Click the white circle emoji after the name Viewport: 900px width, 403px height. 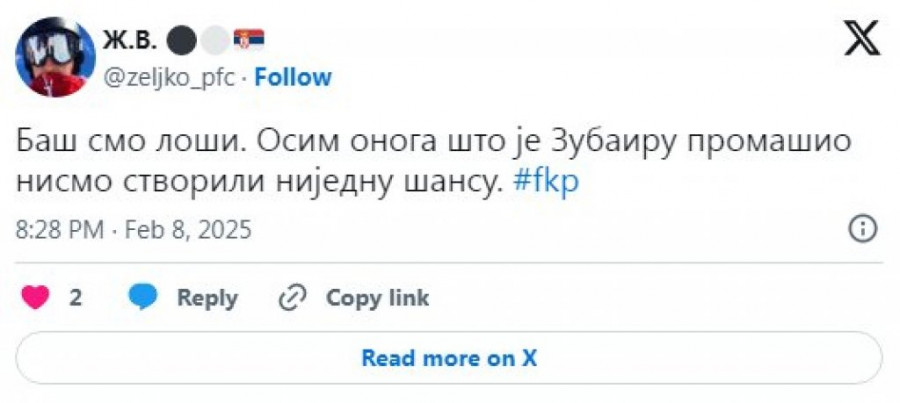[x=213, y=40]
